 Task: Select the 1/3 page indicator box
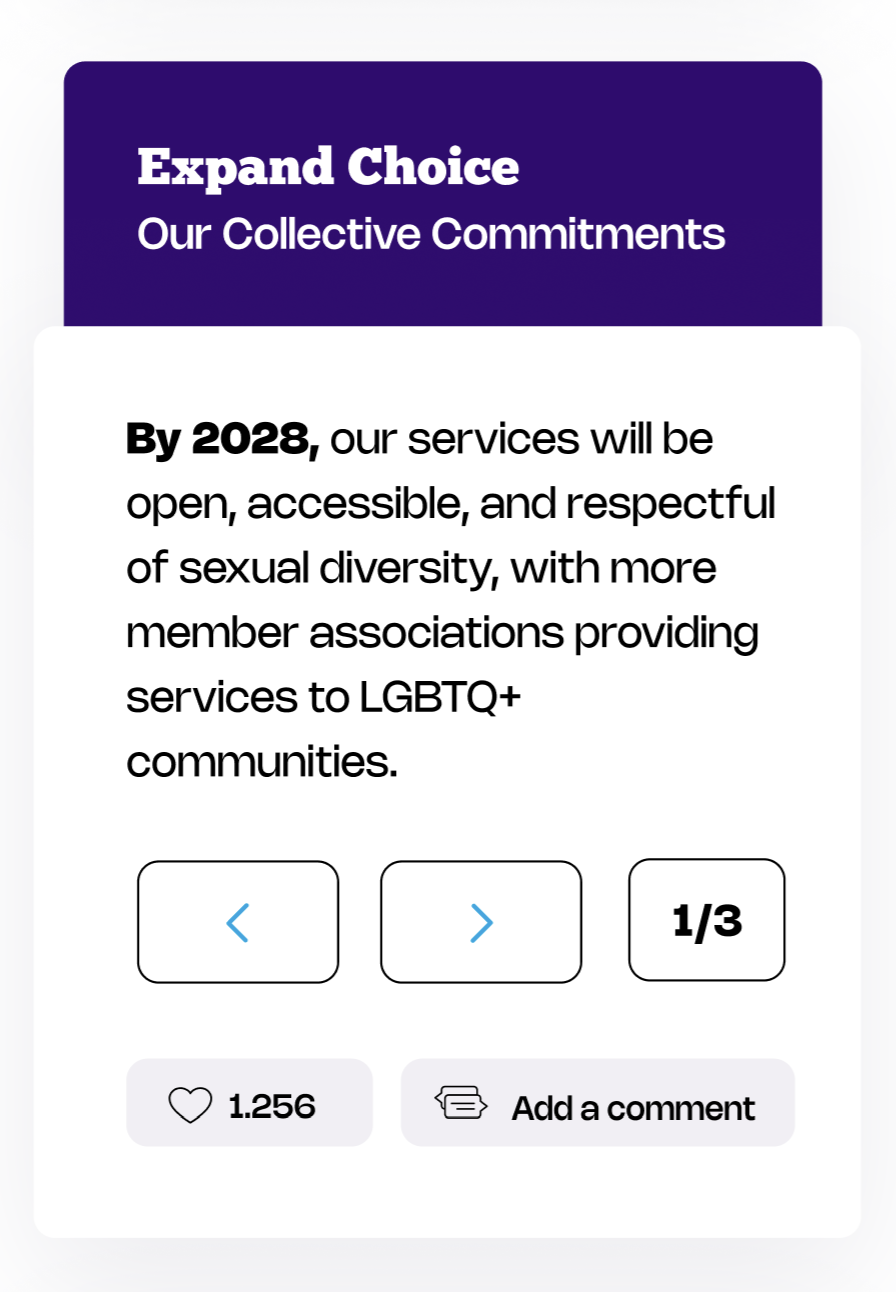pos(707,920)
